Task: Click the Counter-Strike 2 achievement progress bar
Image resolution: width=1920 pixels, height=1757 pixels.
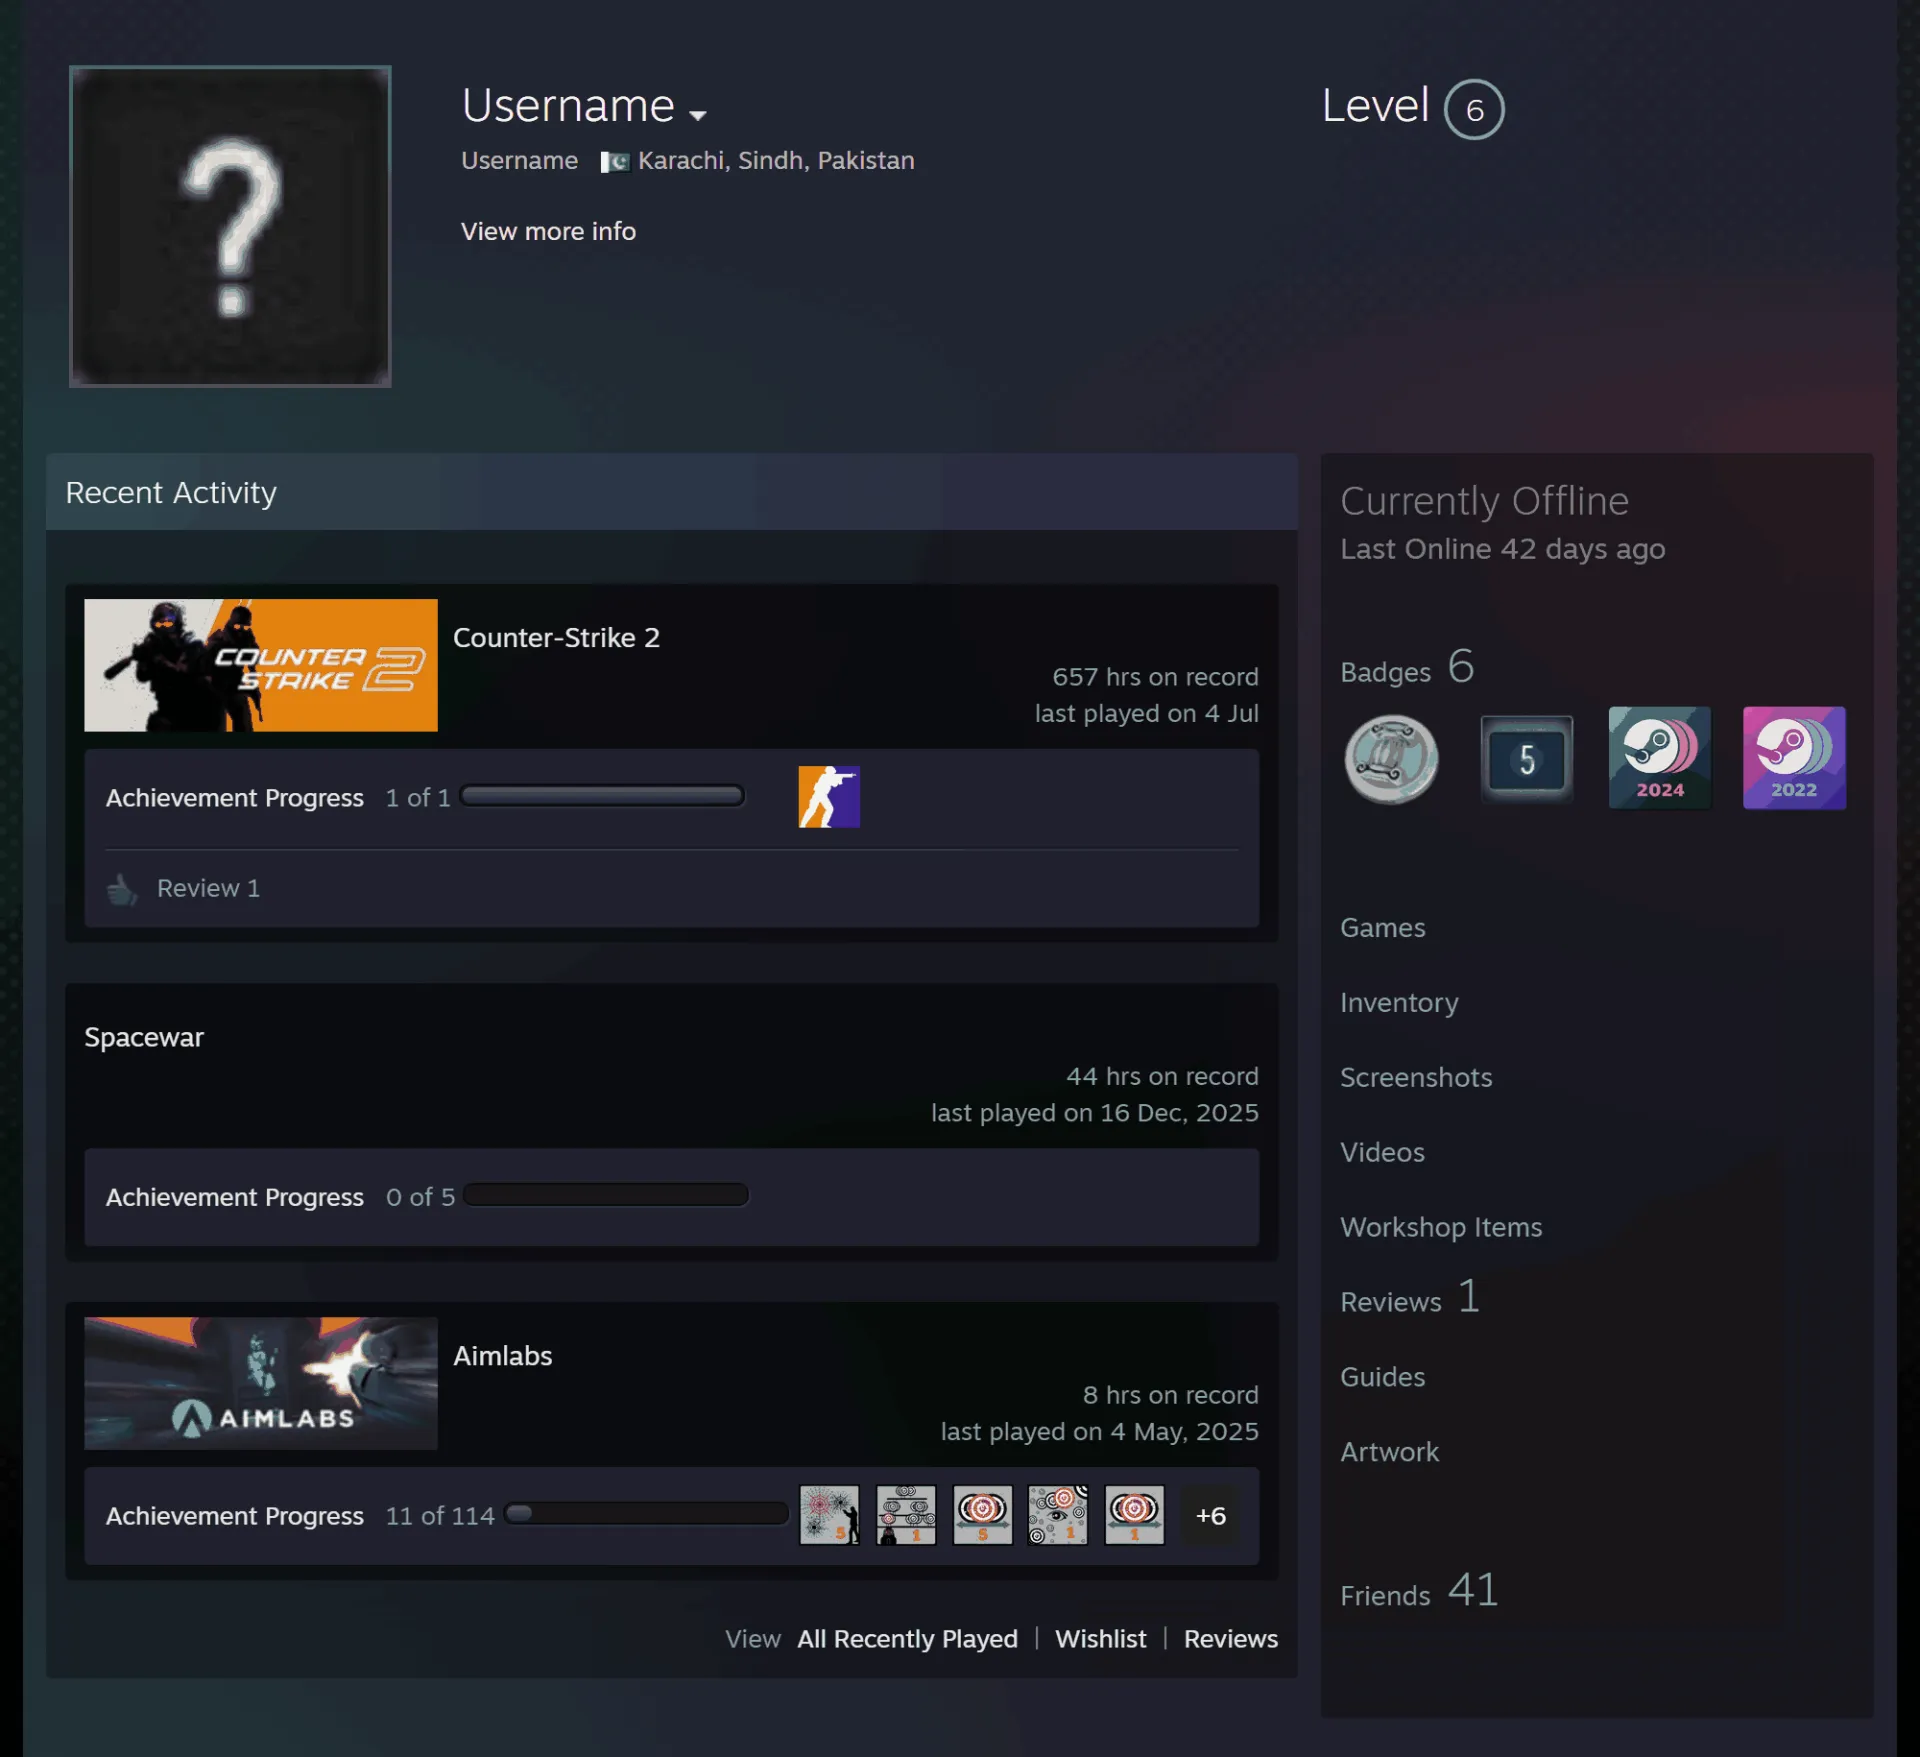Action: coord(602,796)
